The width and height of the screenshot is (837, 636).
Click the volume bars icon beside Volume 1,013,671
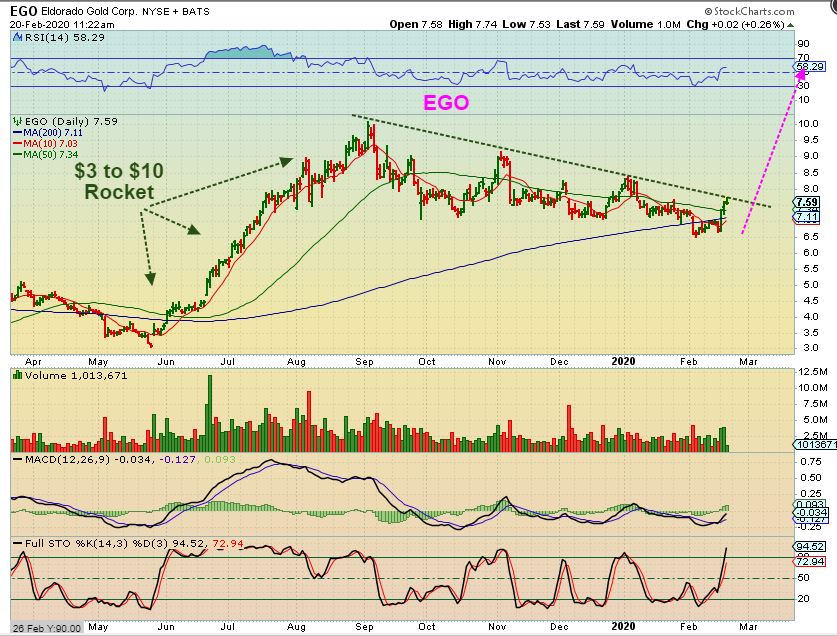pyautogui.click(x=18, y=375)
